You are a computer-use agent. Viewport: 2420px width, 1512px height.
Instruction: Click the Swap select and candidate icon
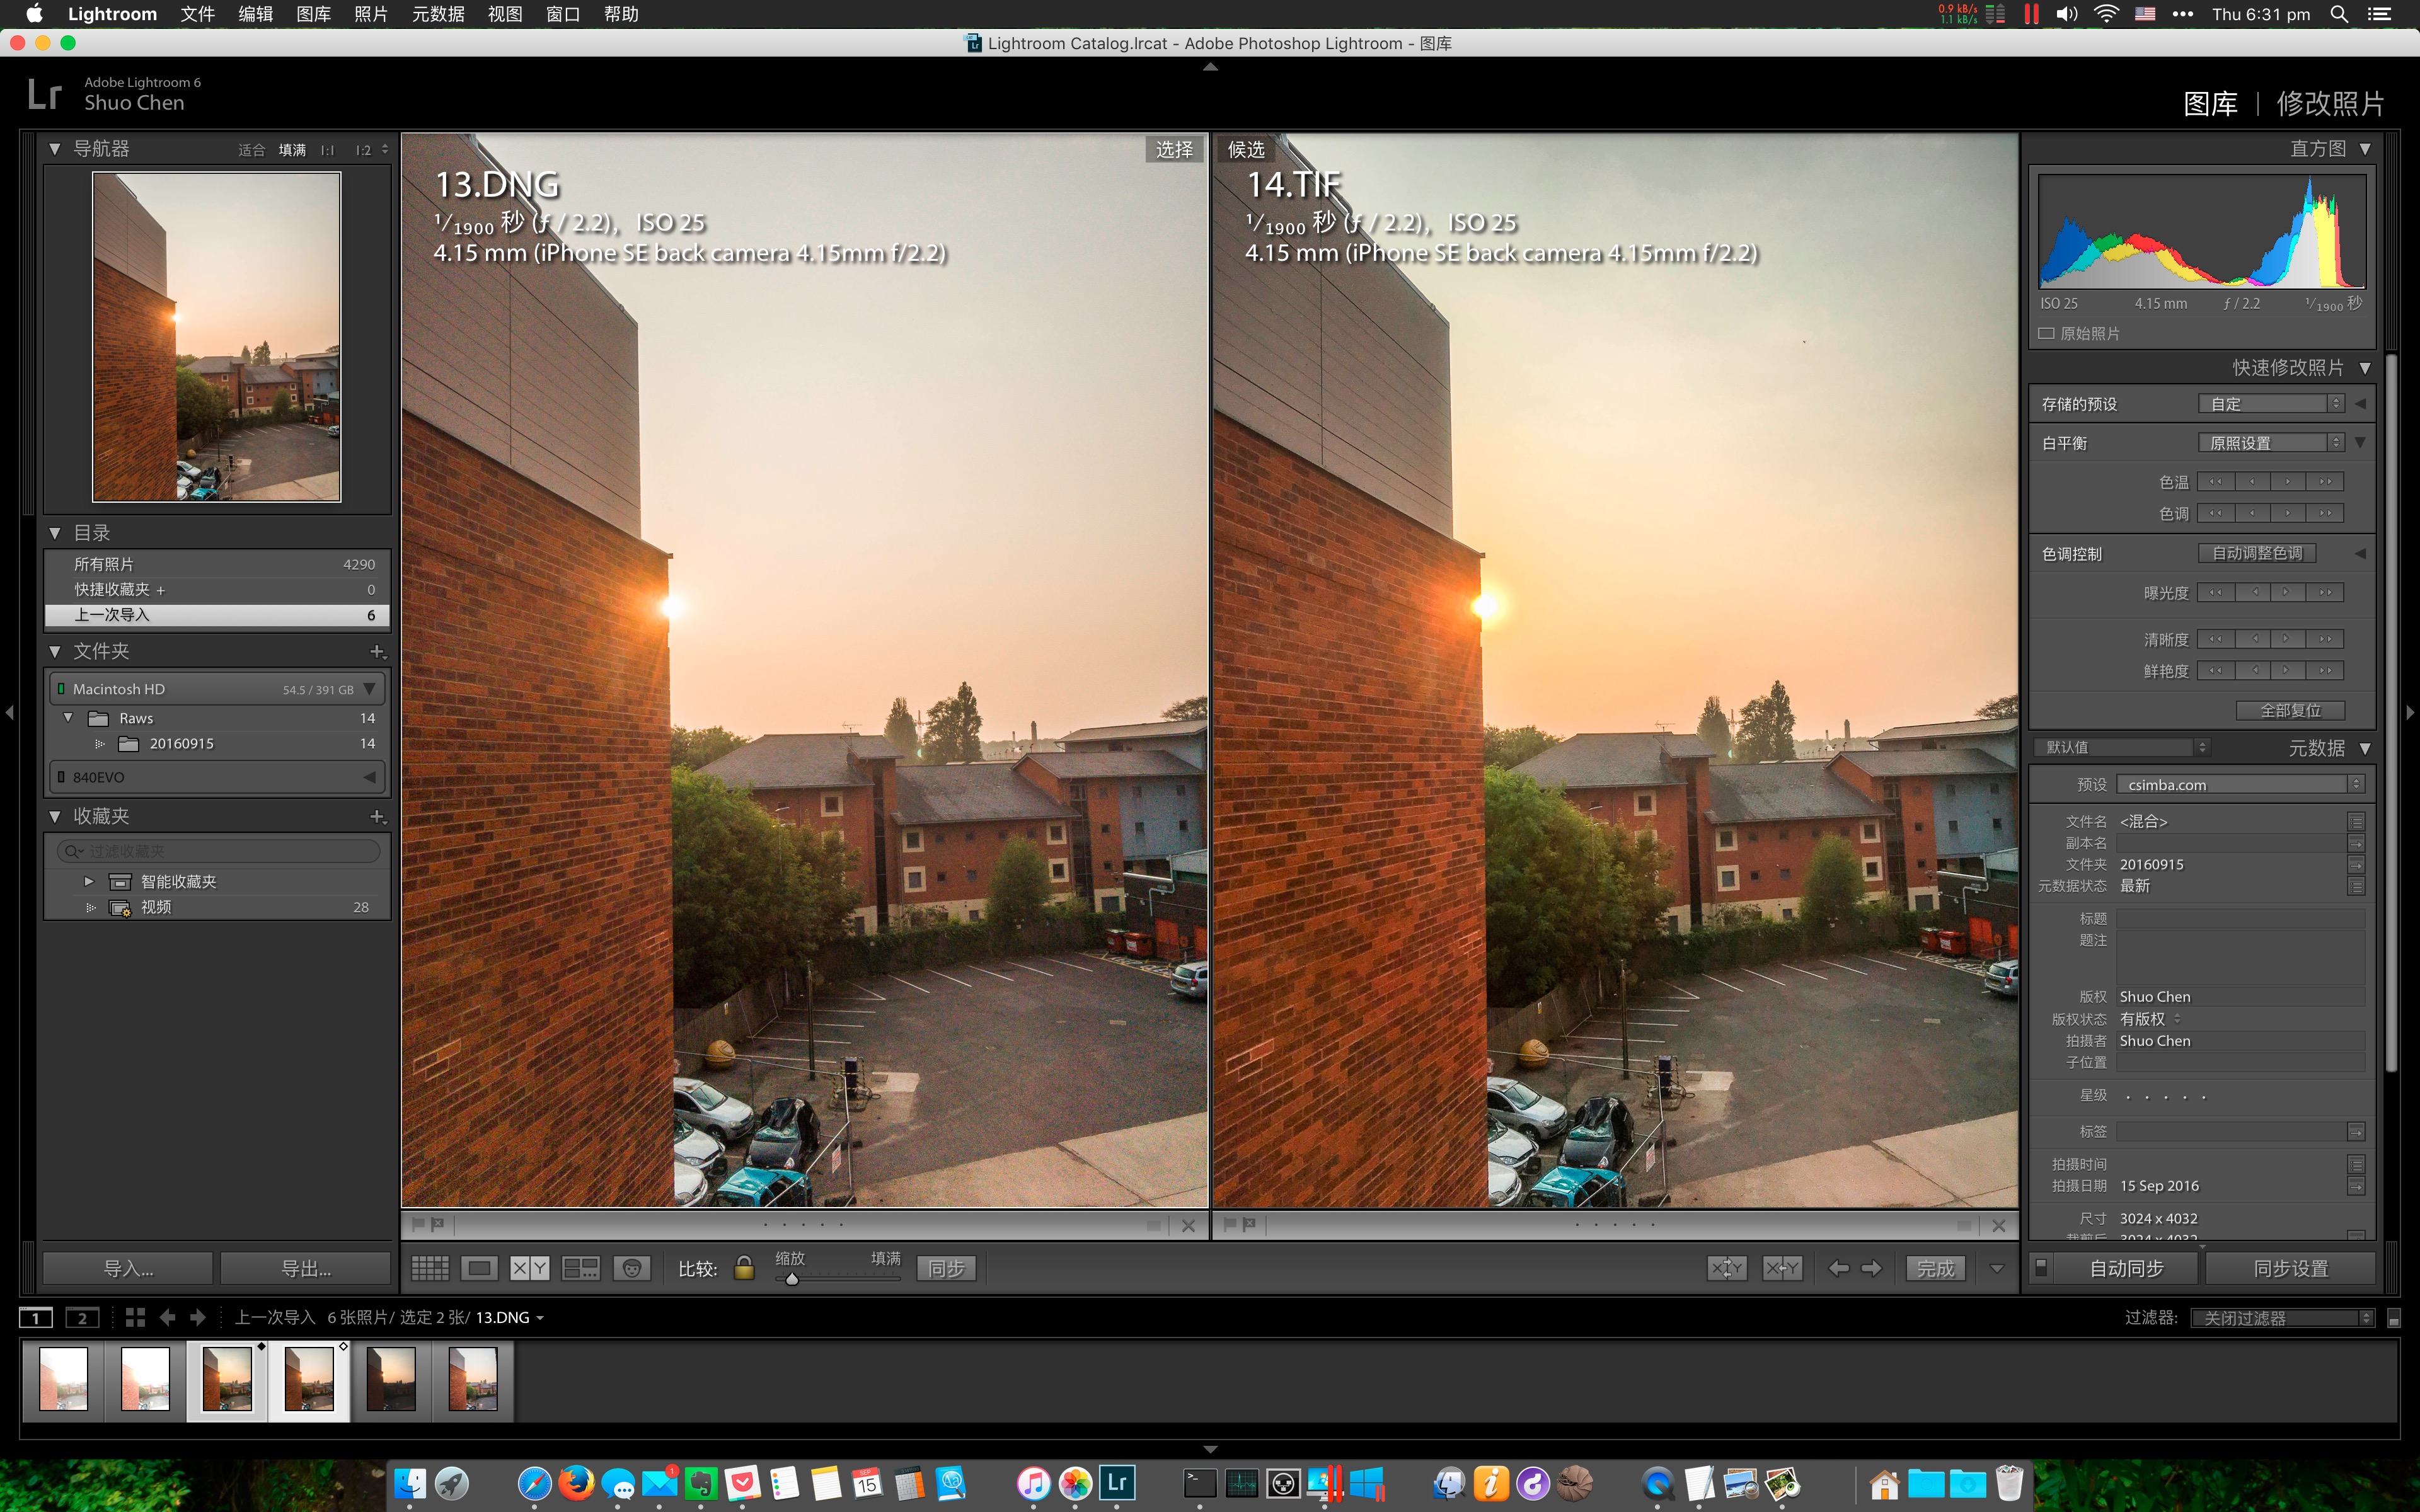1727,1268
